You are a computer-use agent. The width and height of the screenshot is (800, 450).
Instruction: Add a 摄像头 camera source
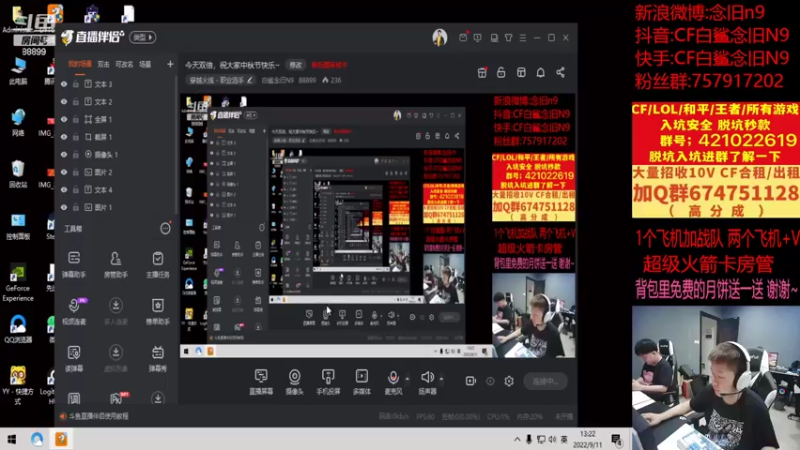coord(294,382)
